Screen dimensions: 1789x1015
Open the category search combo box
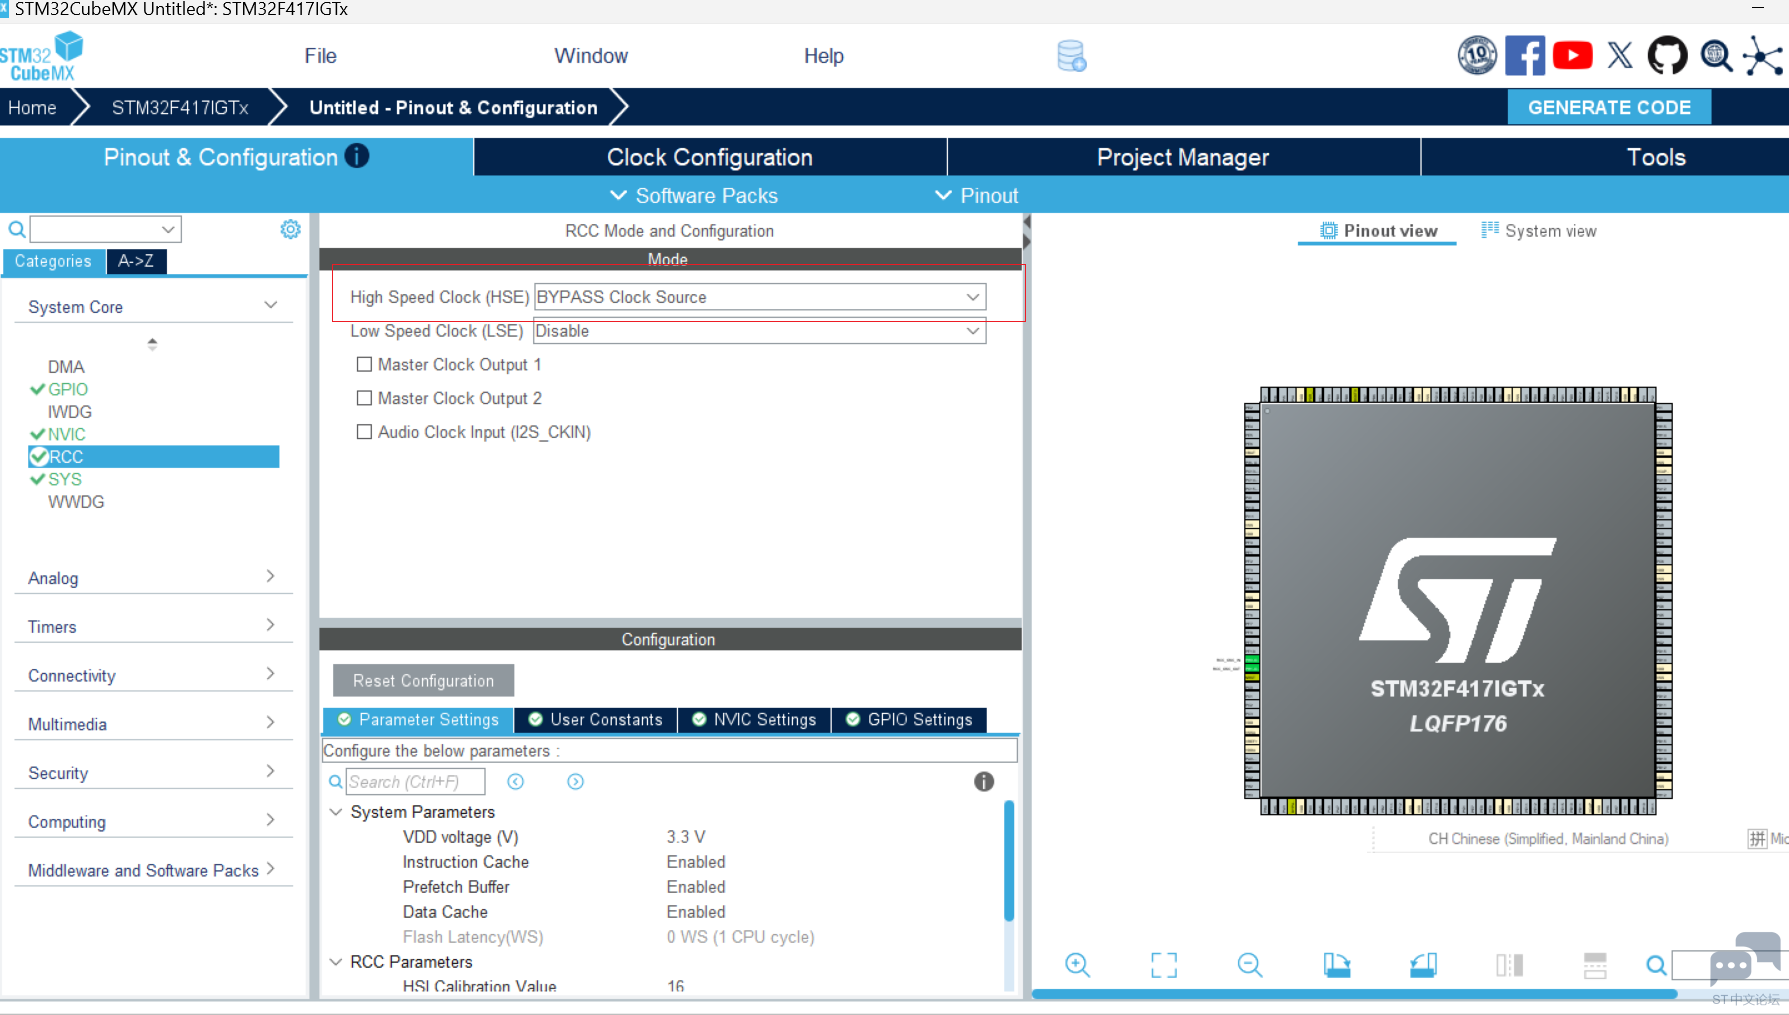(105, 229)
